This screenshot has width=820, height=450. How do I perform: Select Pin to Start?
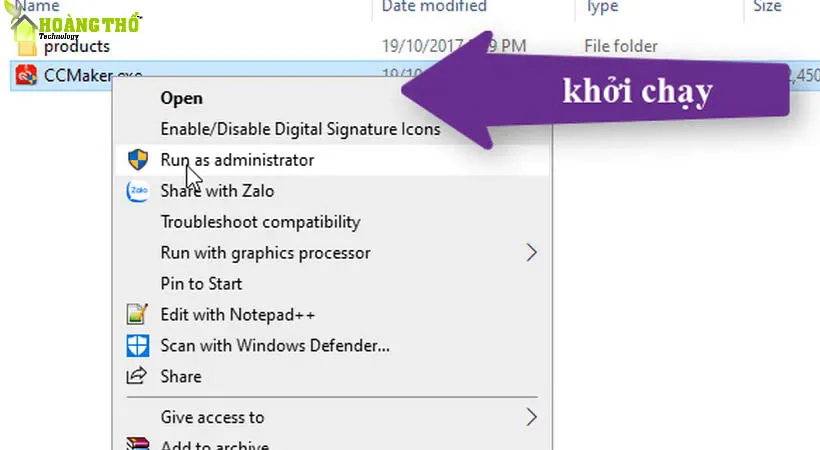(x=201, y=284)
